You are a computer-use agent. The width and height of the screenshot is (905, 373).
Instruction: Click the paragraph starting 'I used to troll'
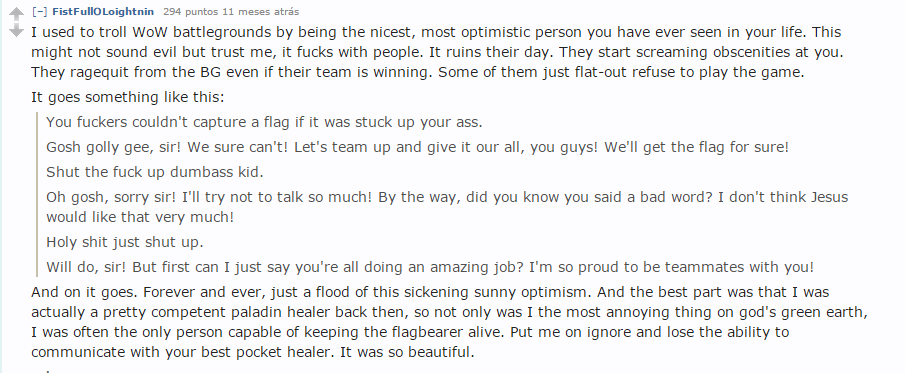pyautogui.click(x=437, y=53)
